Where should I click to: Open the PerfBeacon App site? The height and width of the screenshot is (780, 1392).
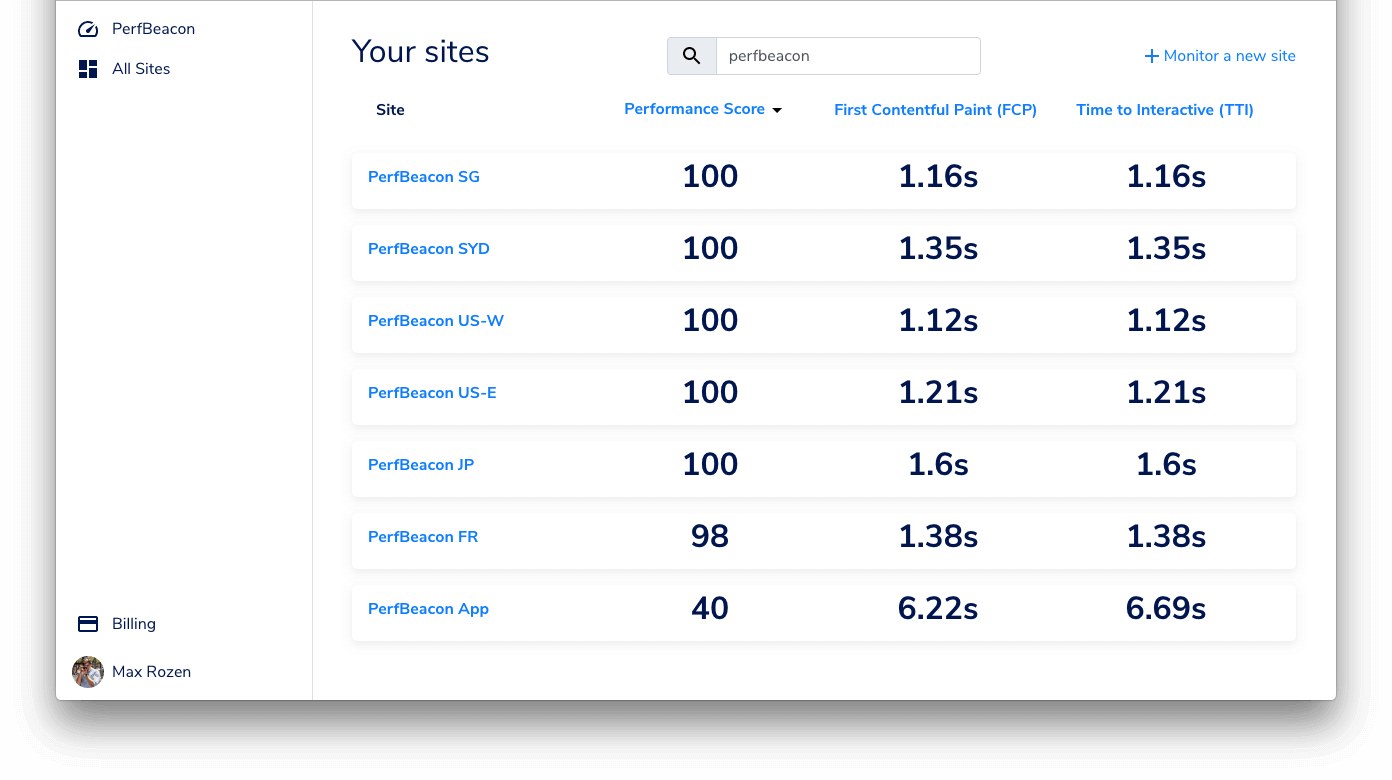click(428, 609)
